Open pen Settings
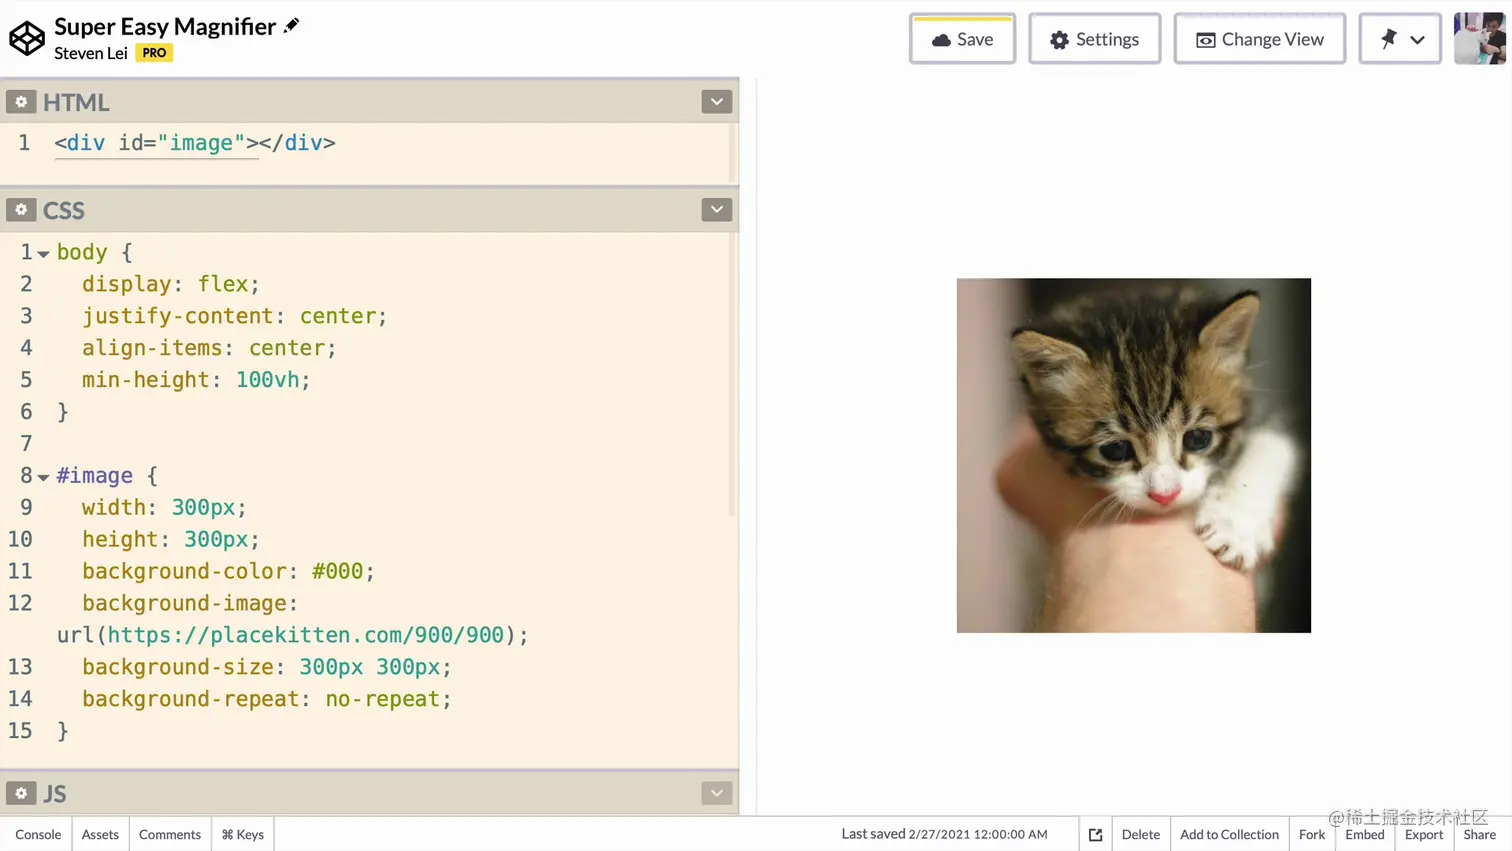 (1094, 39)
